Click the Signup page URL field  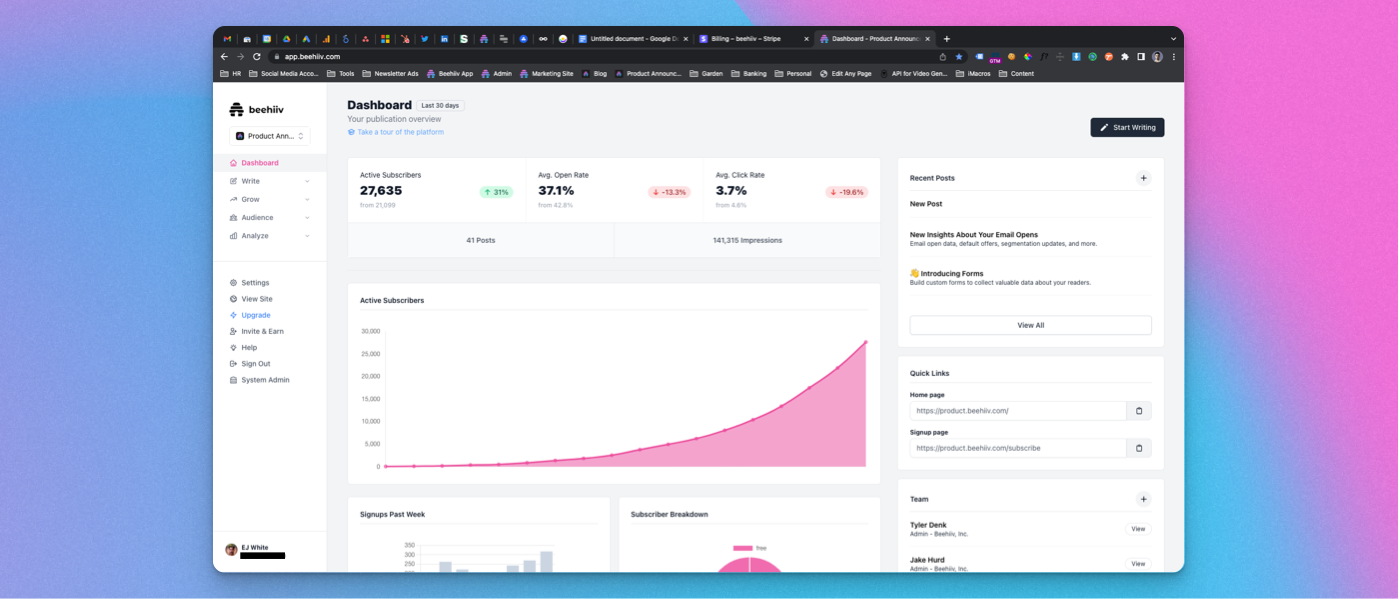coord(1018,448)
